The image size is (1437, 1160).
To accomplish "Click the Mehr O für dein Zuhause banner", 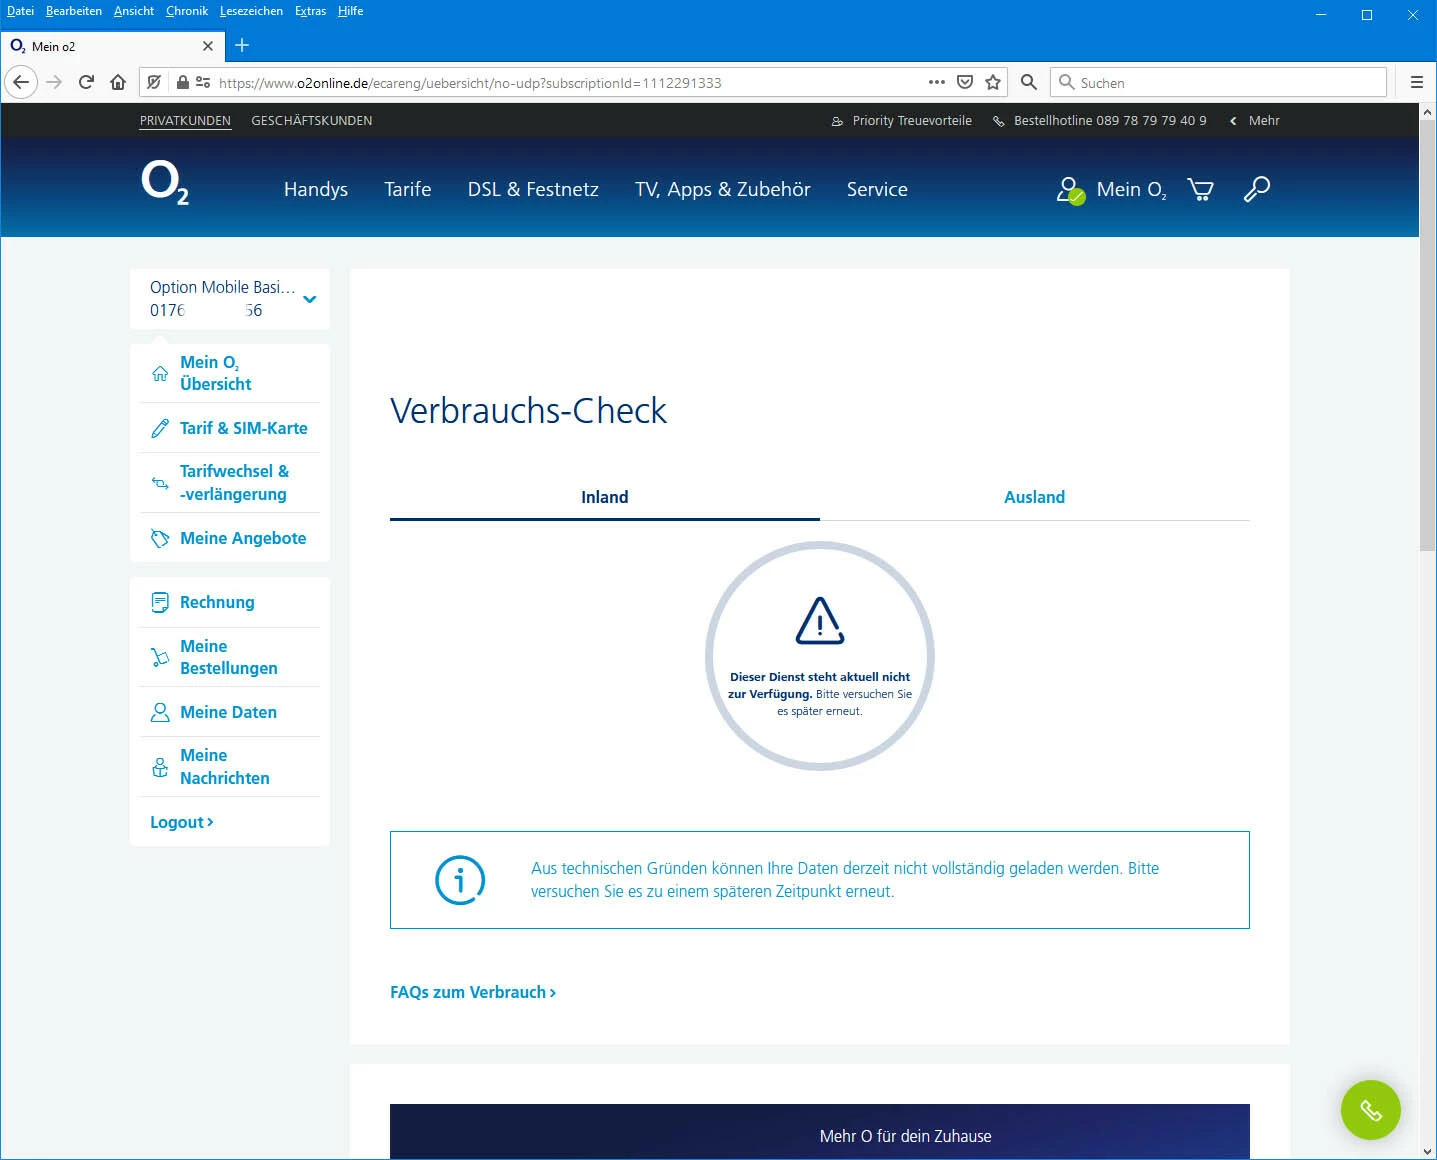I will 820,1132.
